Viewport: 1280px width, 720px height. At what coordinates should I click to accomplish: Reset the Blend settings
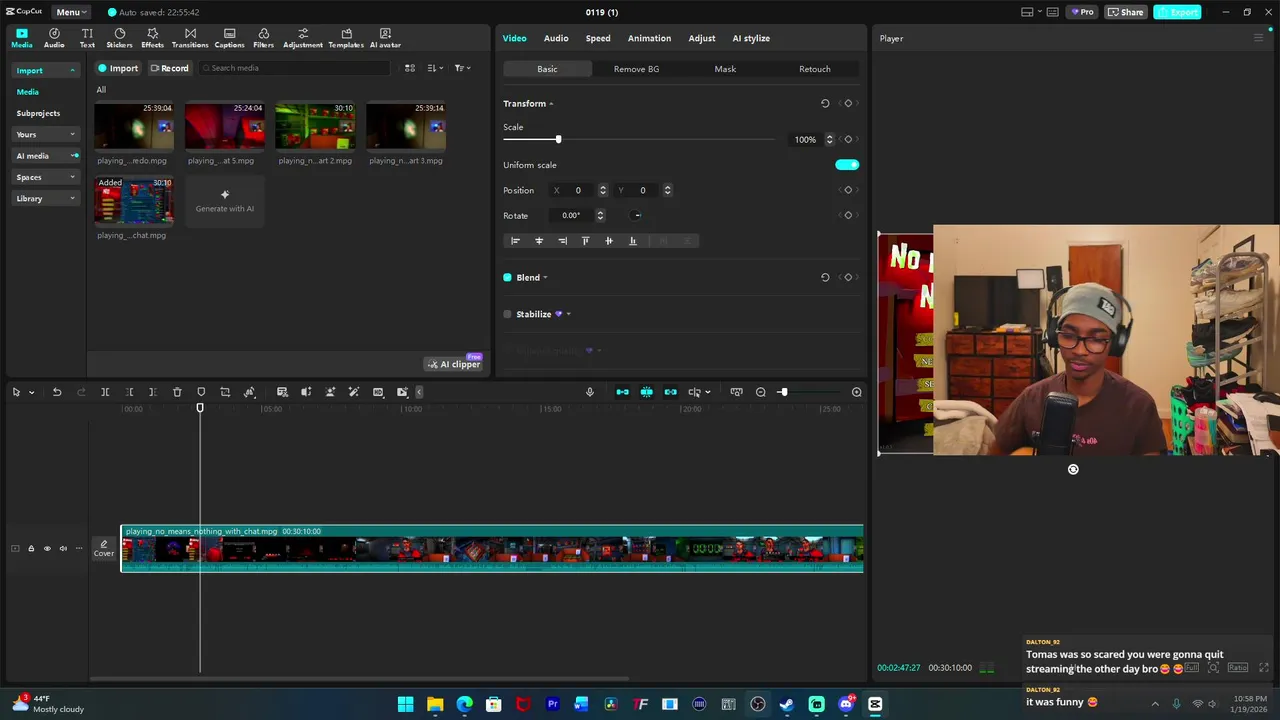click(825, 277)
